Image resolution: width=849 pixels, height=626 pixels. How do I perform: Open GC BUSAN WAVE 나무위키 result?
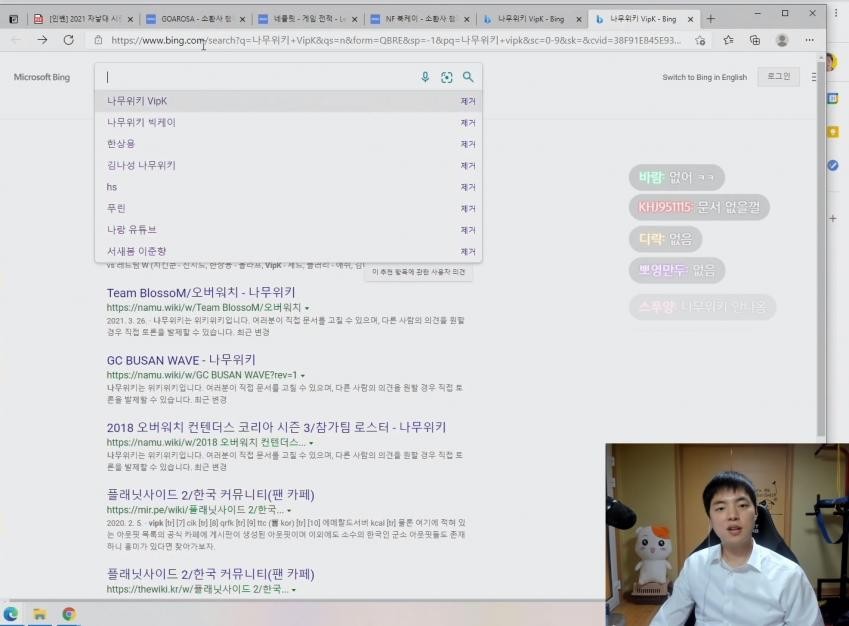[181, 360]
